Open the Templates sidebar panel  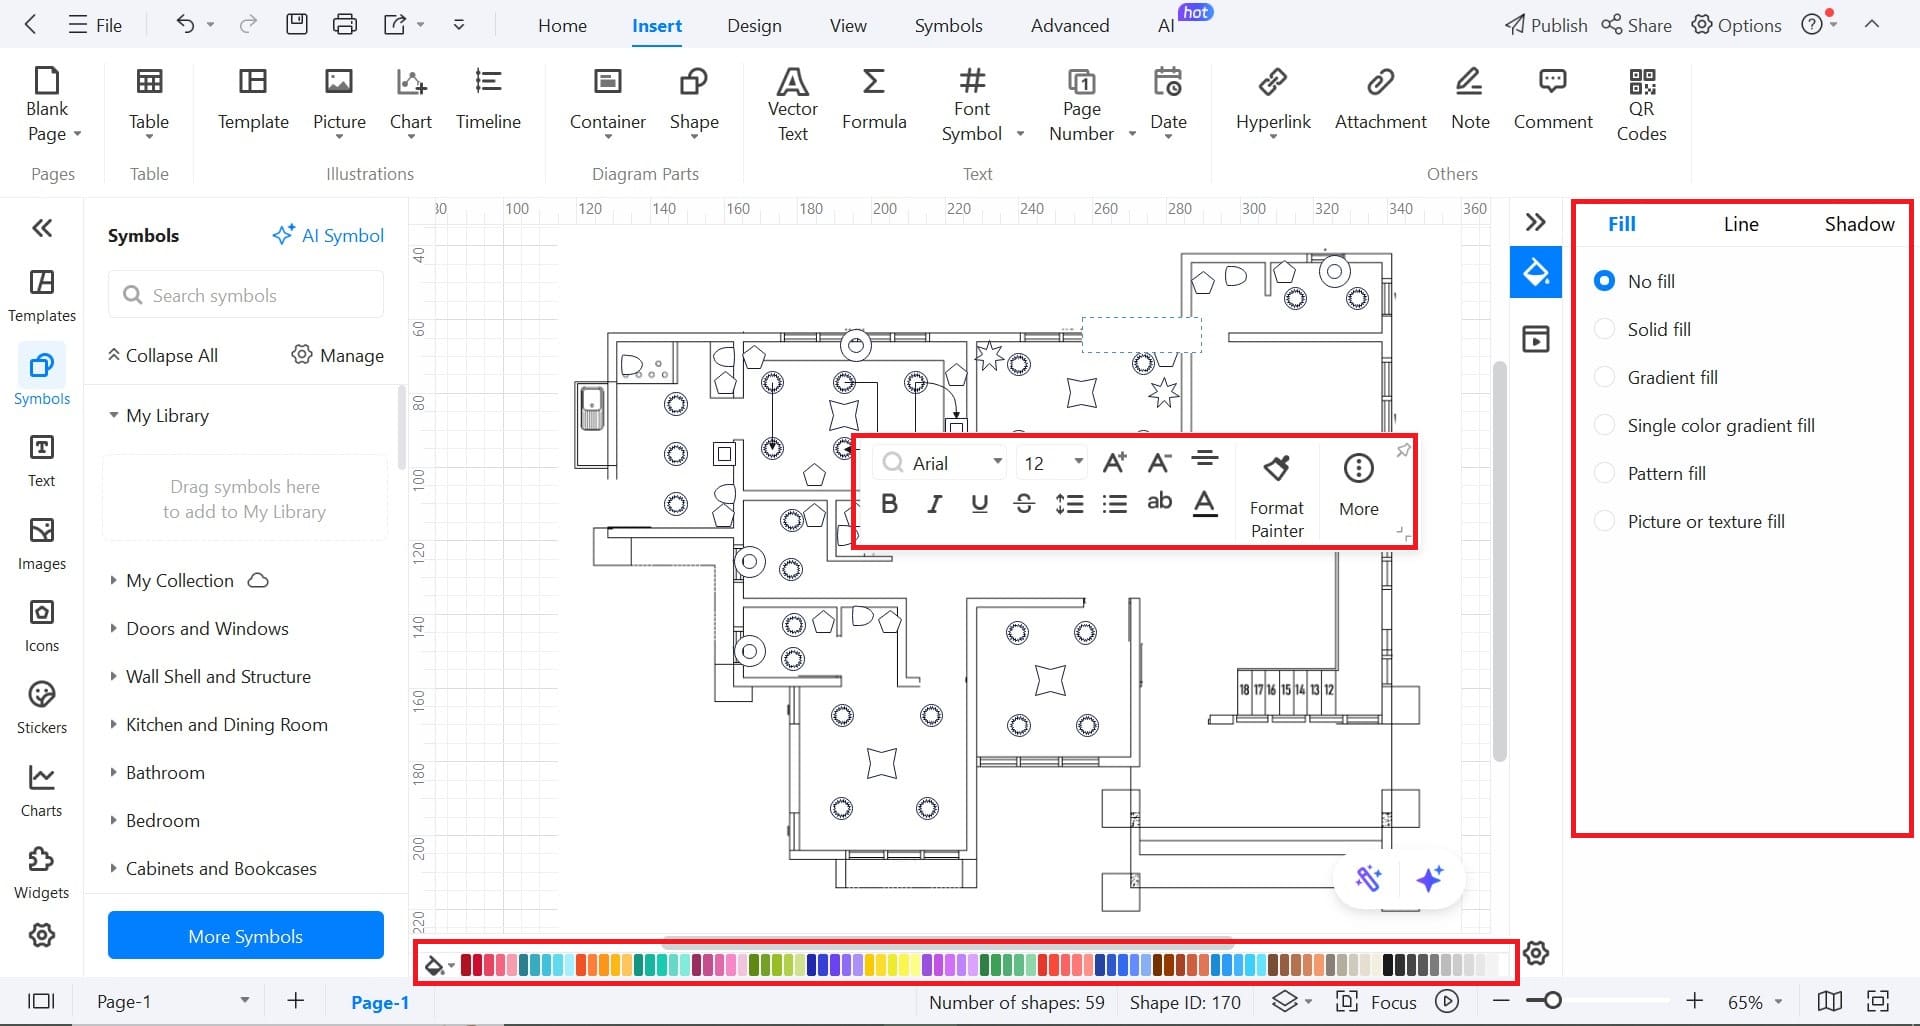(x=42, y=296)
